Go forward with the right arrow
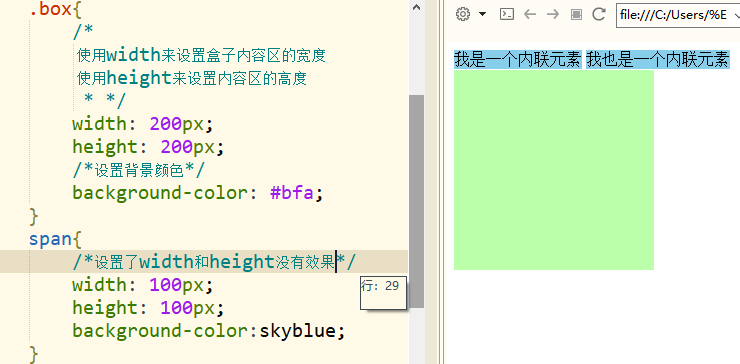Image resolution: width=740 pixels, height=364 pixels. coord(553,14)
